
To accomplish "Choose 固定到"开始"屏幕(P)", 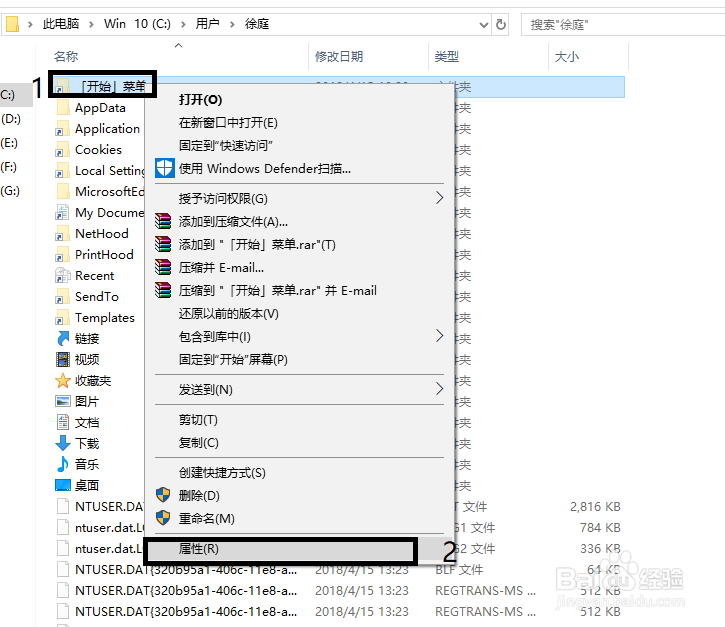I will click(x=299, y=360).
